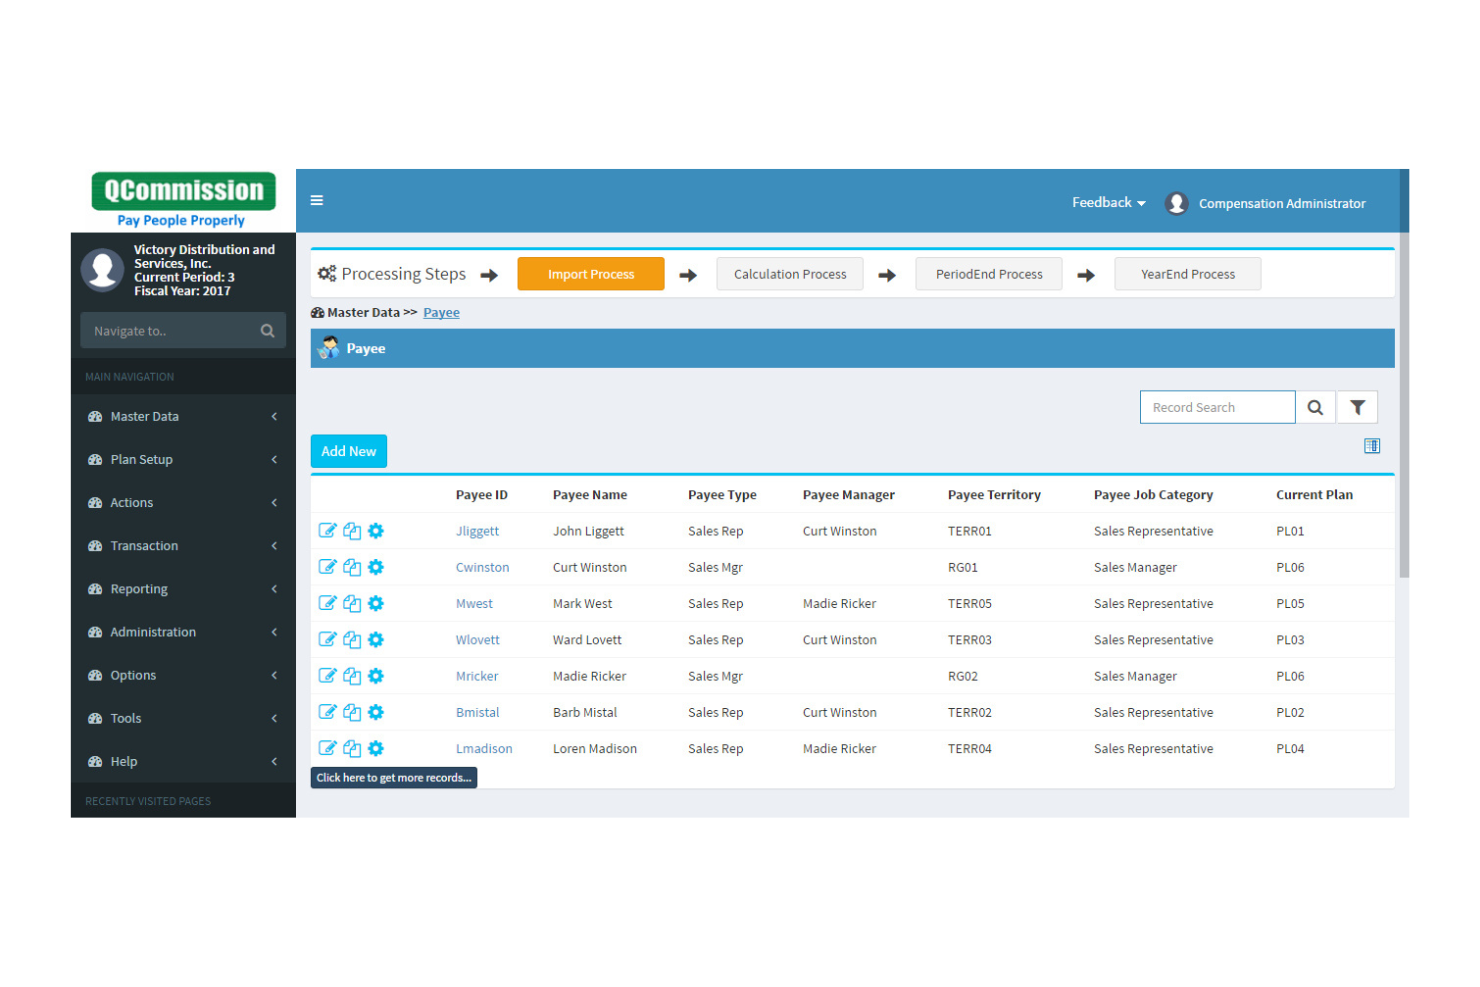The height and width of the screenshot is (987, 1480).
Task: Edit the Barb Mistal payee record
Action: click(328, 712)
